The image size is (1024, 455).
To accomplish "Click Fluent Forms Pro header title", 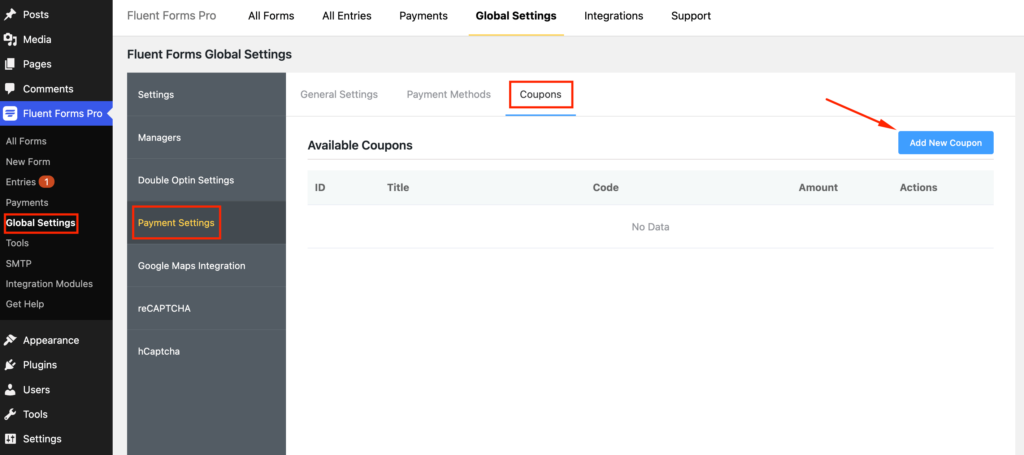I will pyautogui.click(x=171, y=16).
